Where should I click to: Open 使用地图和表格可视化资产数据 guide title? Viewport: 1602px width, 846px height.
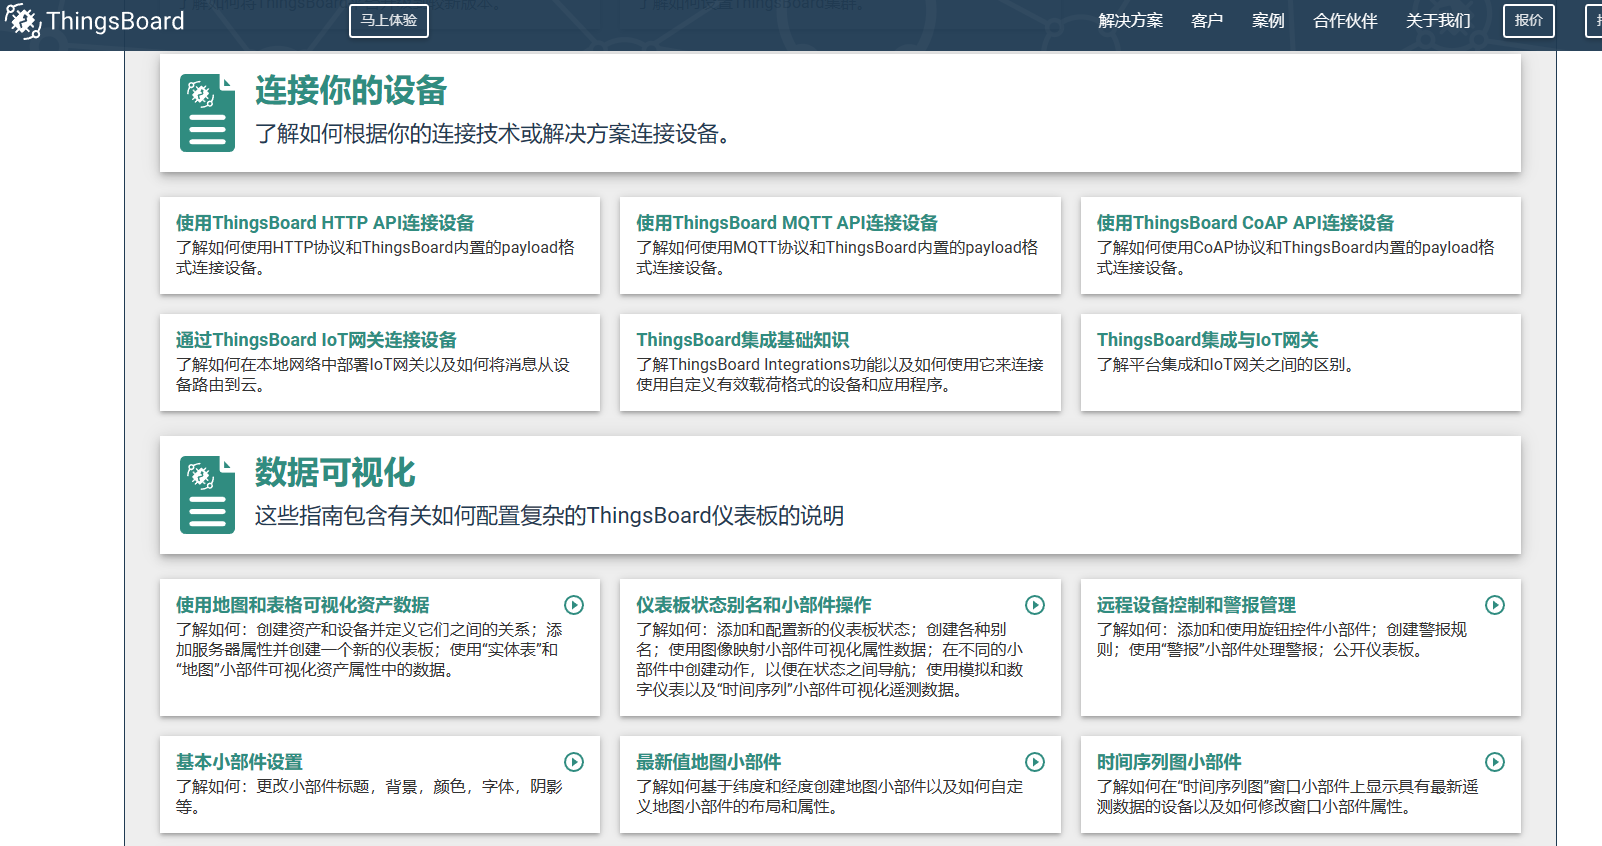click(x=303, y=605)
